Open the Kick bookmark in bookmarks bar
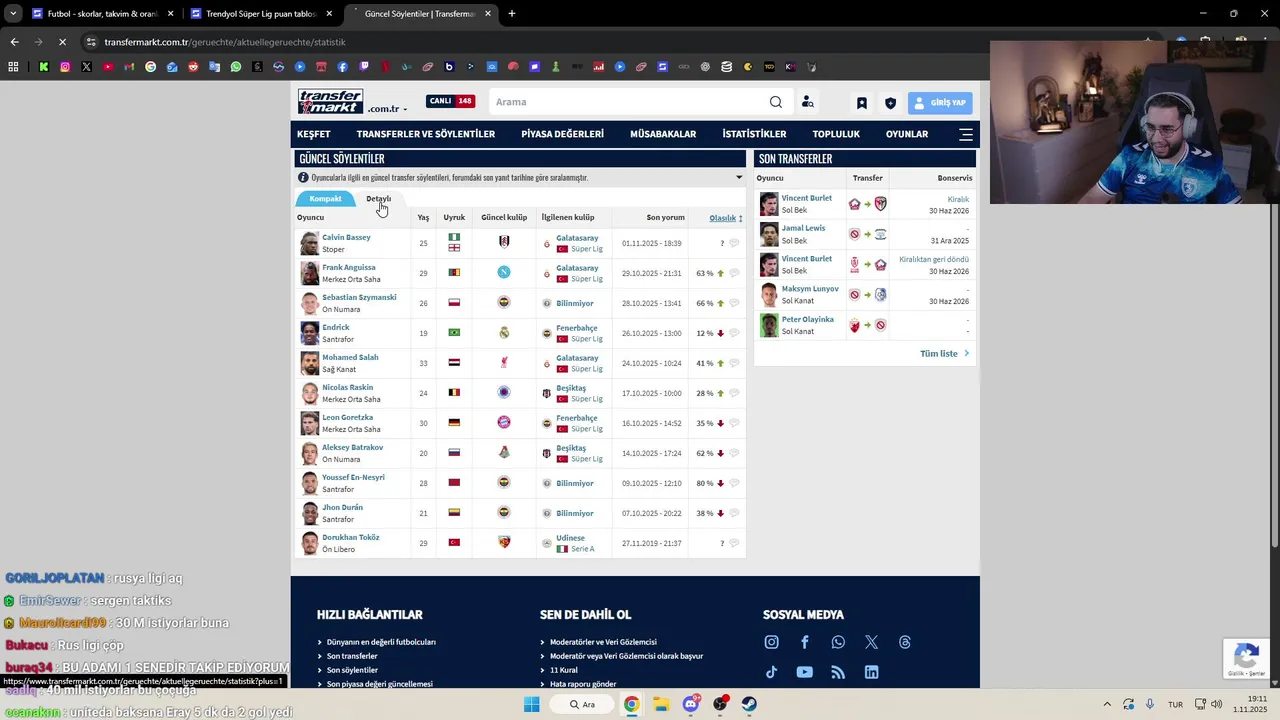 click(44, 67)
